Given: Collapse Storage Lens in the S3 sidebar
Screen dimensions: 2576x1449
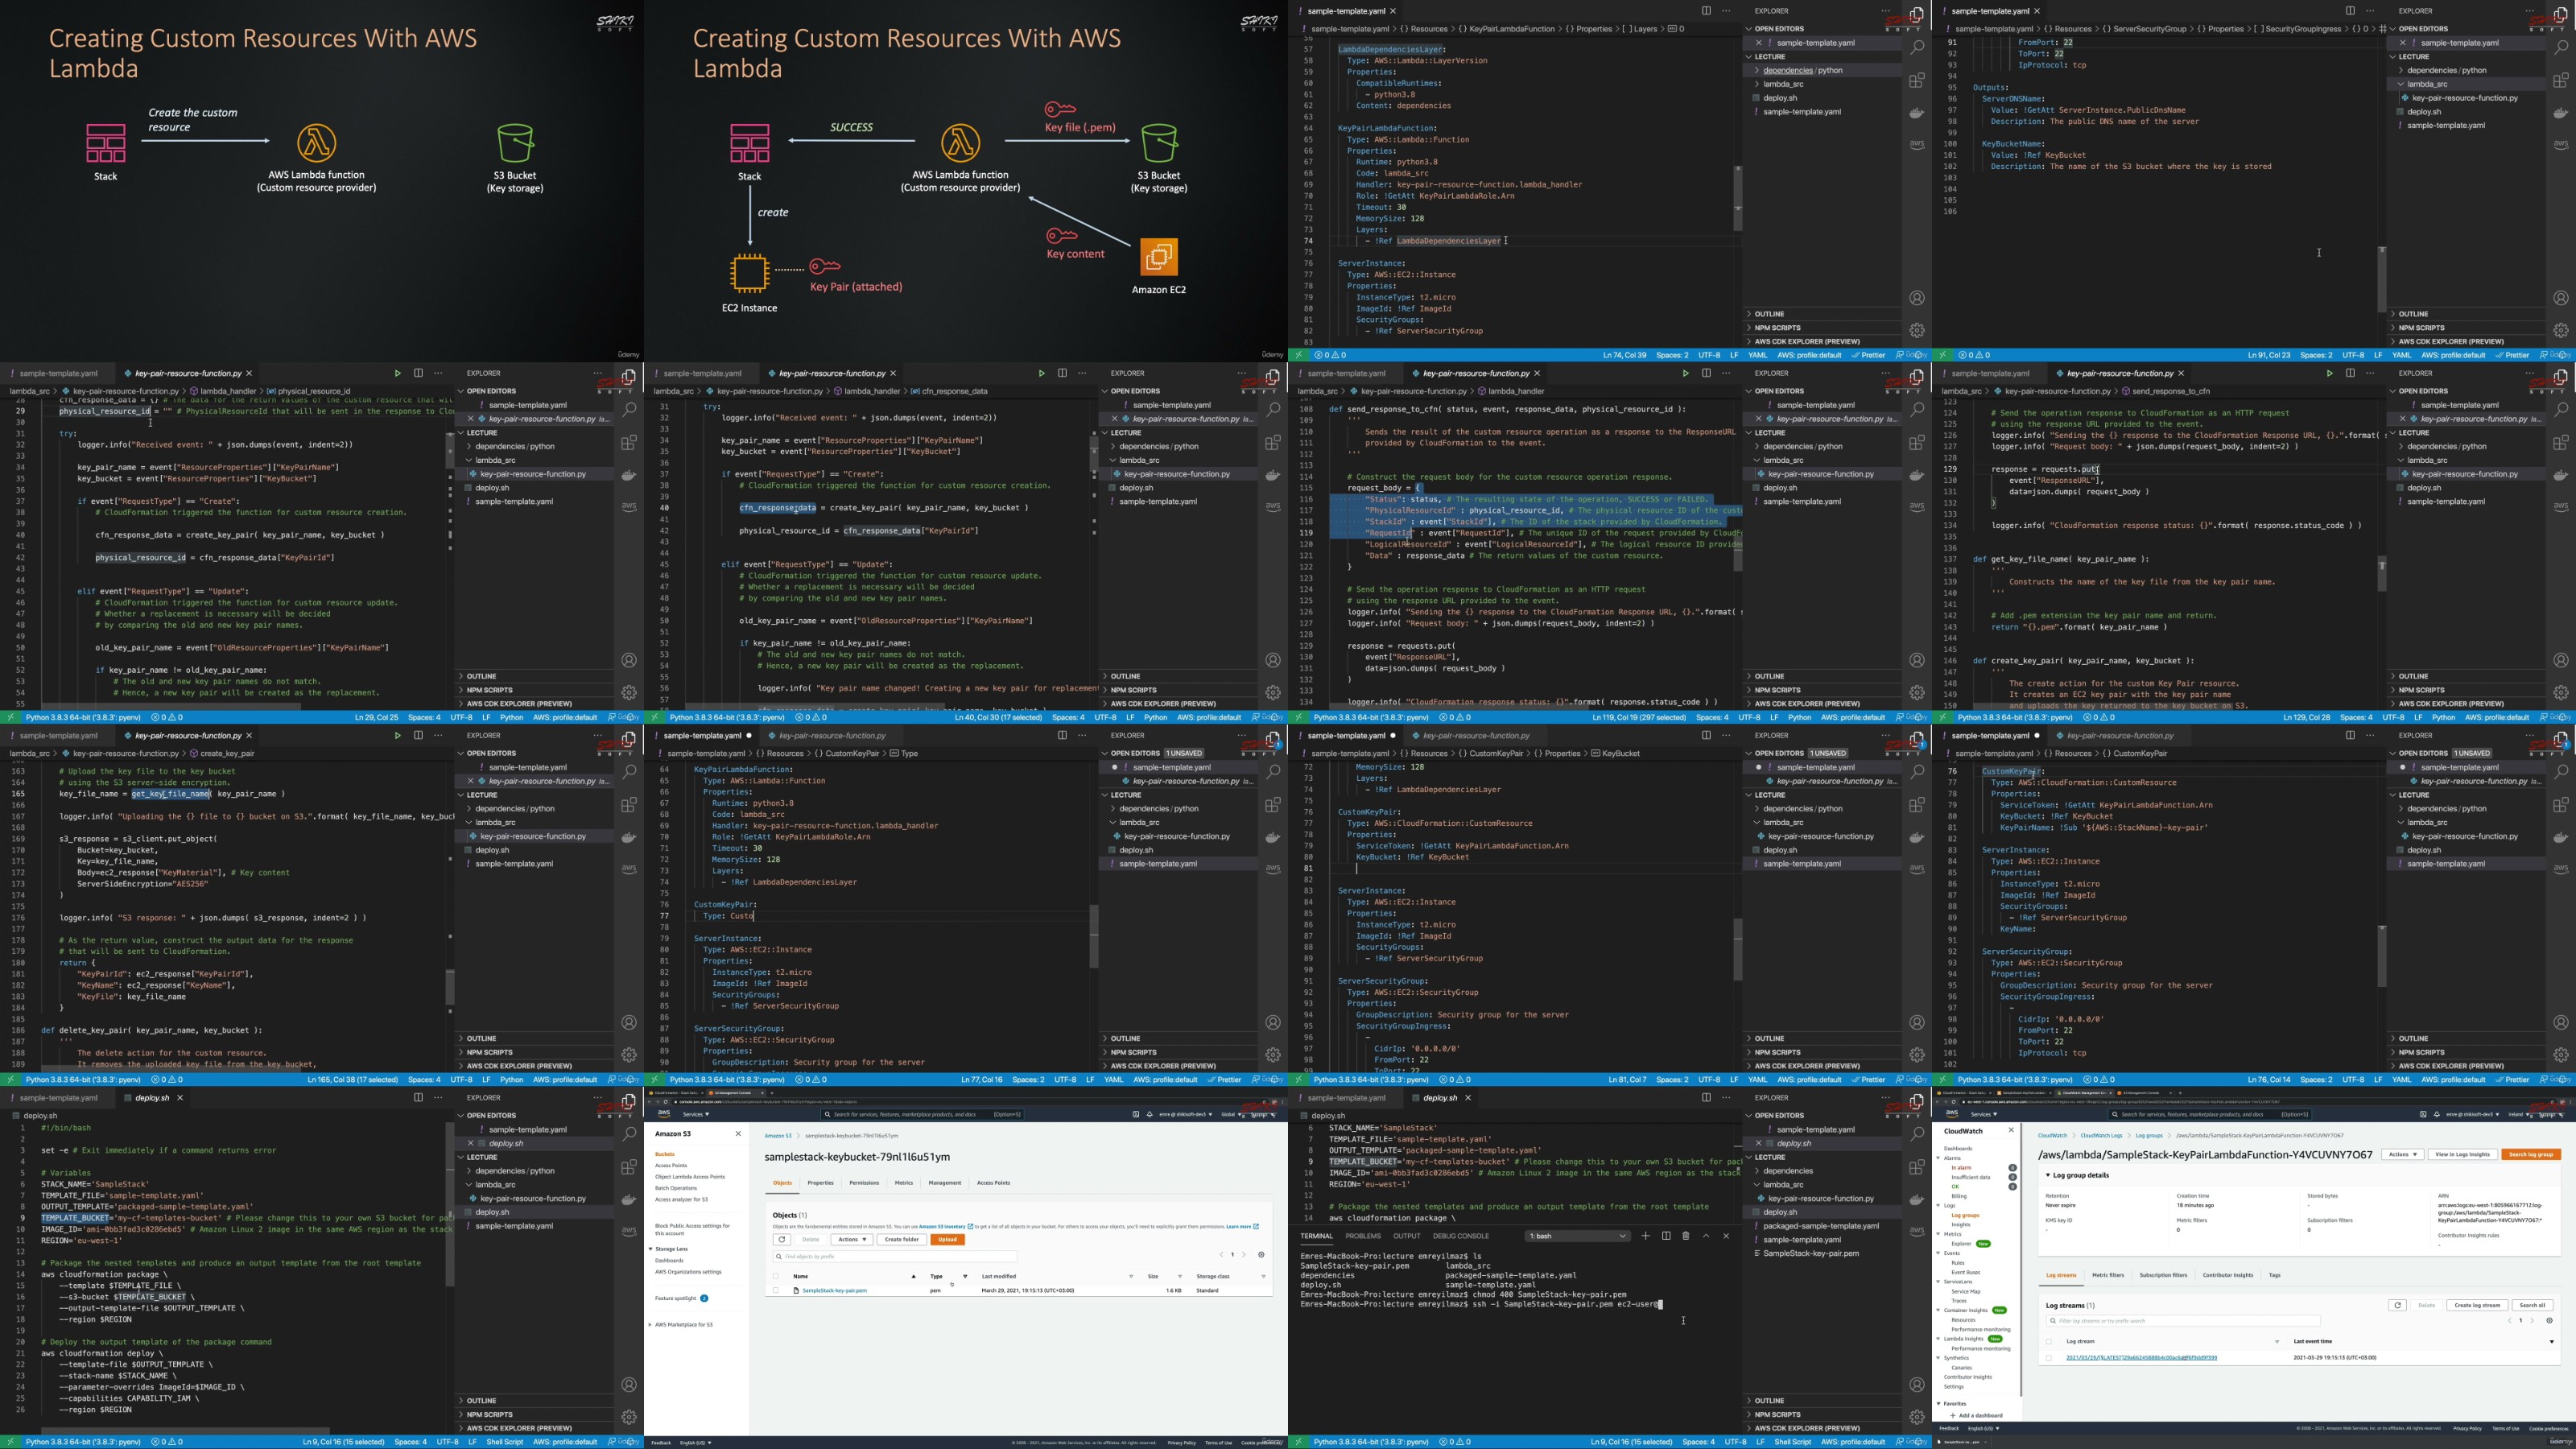Looking at the screenshot, I should tap(652, 1249).
